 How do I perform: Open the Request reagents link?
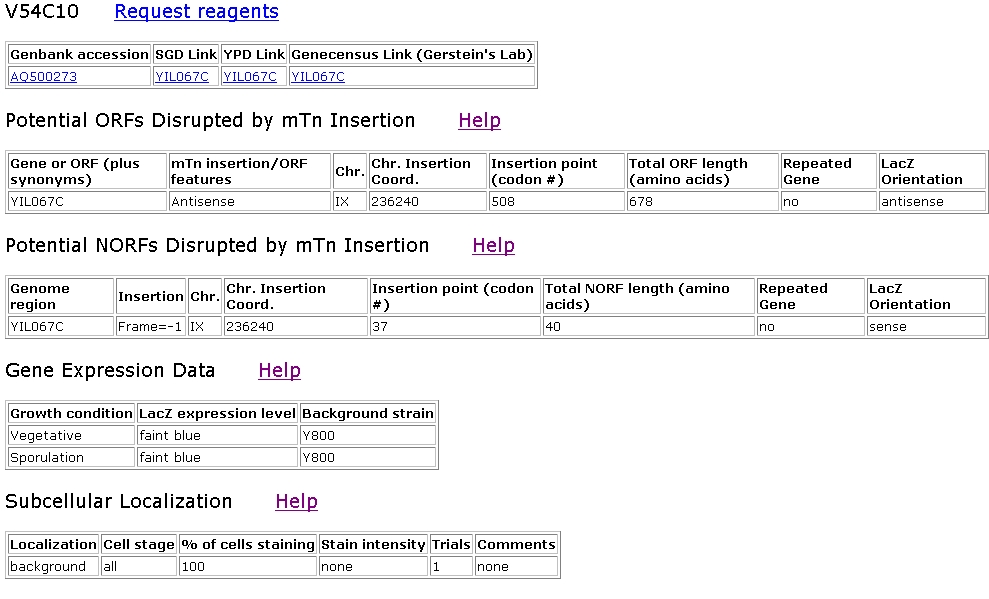pos(196,11)
